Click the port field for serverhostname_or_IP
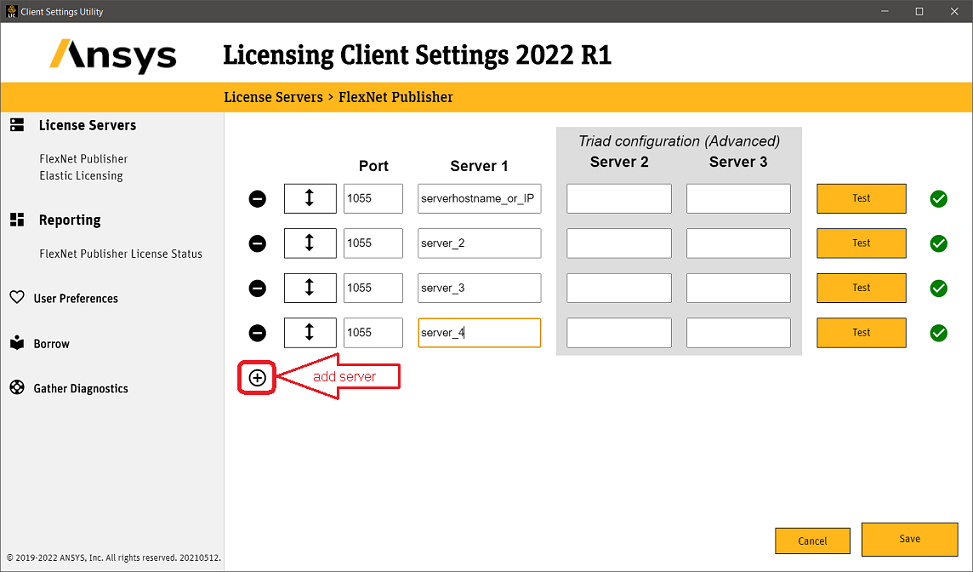Screen dimensions: 973x572 [373, 199]
